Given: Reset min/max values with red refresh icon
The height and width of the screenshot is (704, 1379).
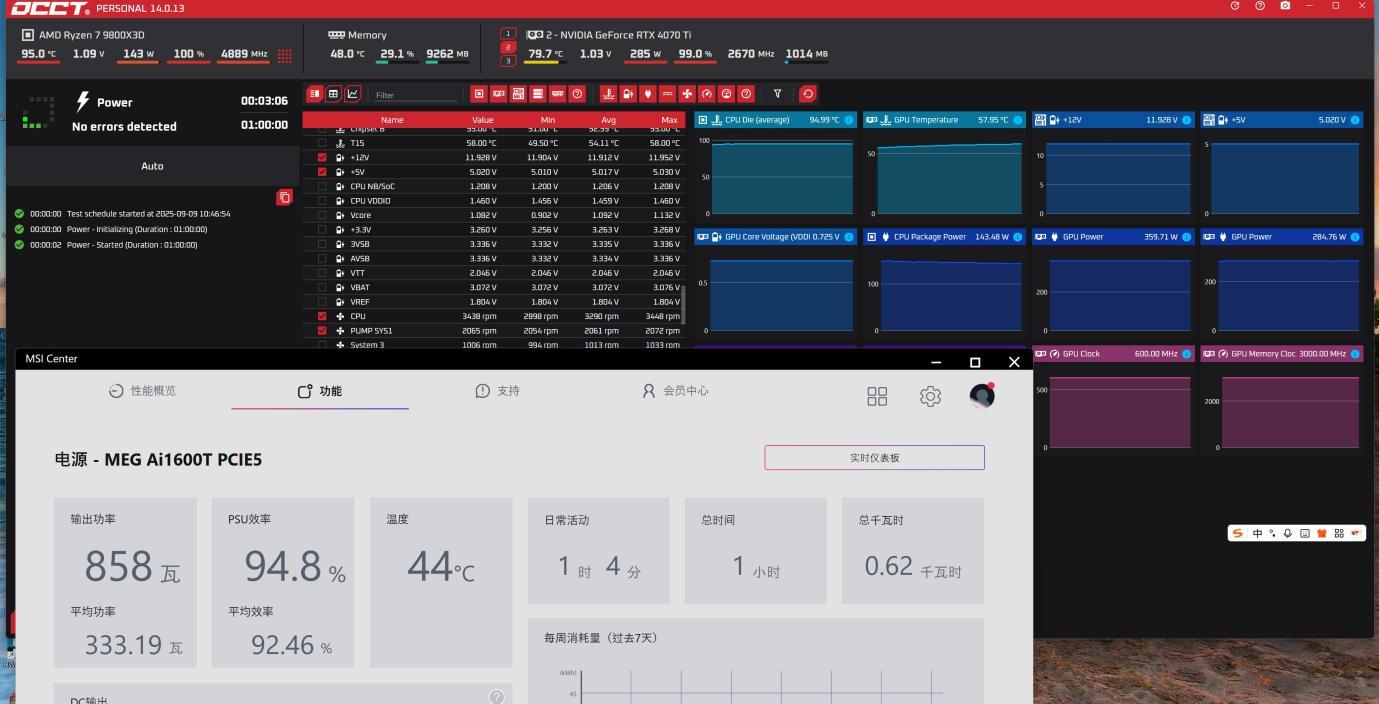Looking at the screenshot, I should [808, 94].
